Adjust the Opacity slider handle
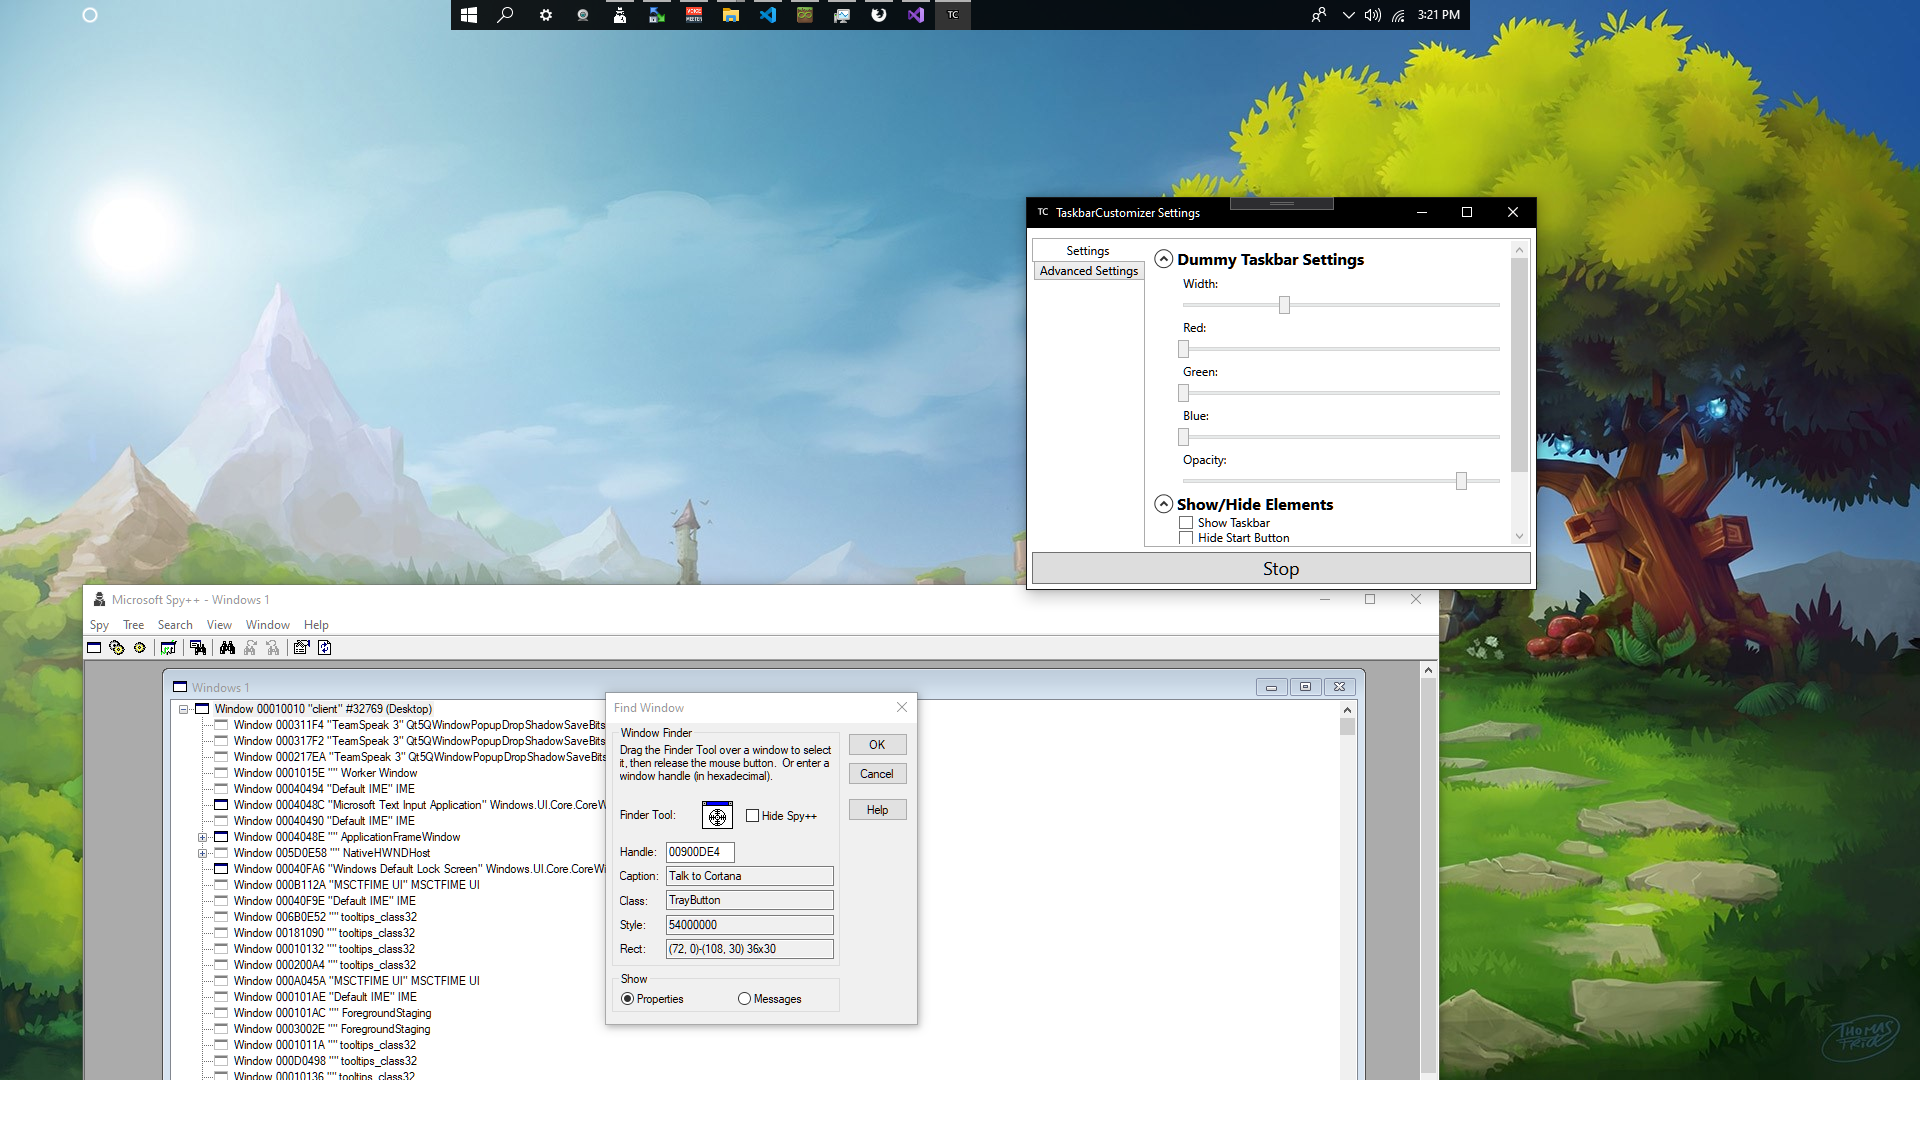 pyautogui.click(x=1462, y=481)
